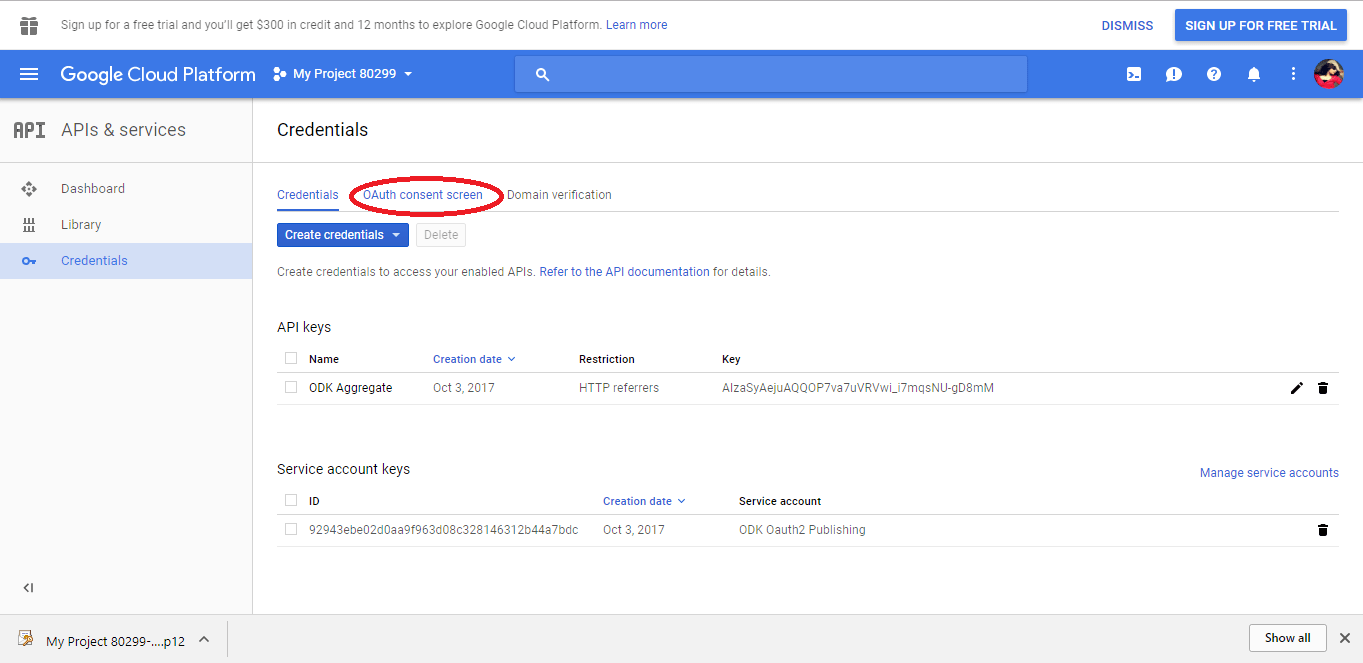The width and height of the screenshot is (1363, 663).
Task: Delete the ODK Aggregate API key
Action: click(1323, 388)
